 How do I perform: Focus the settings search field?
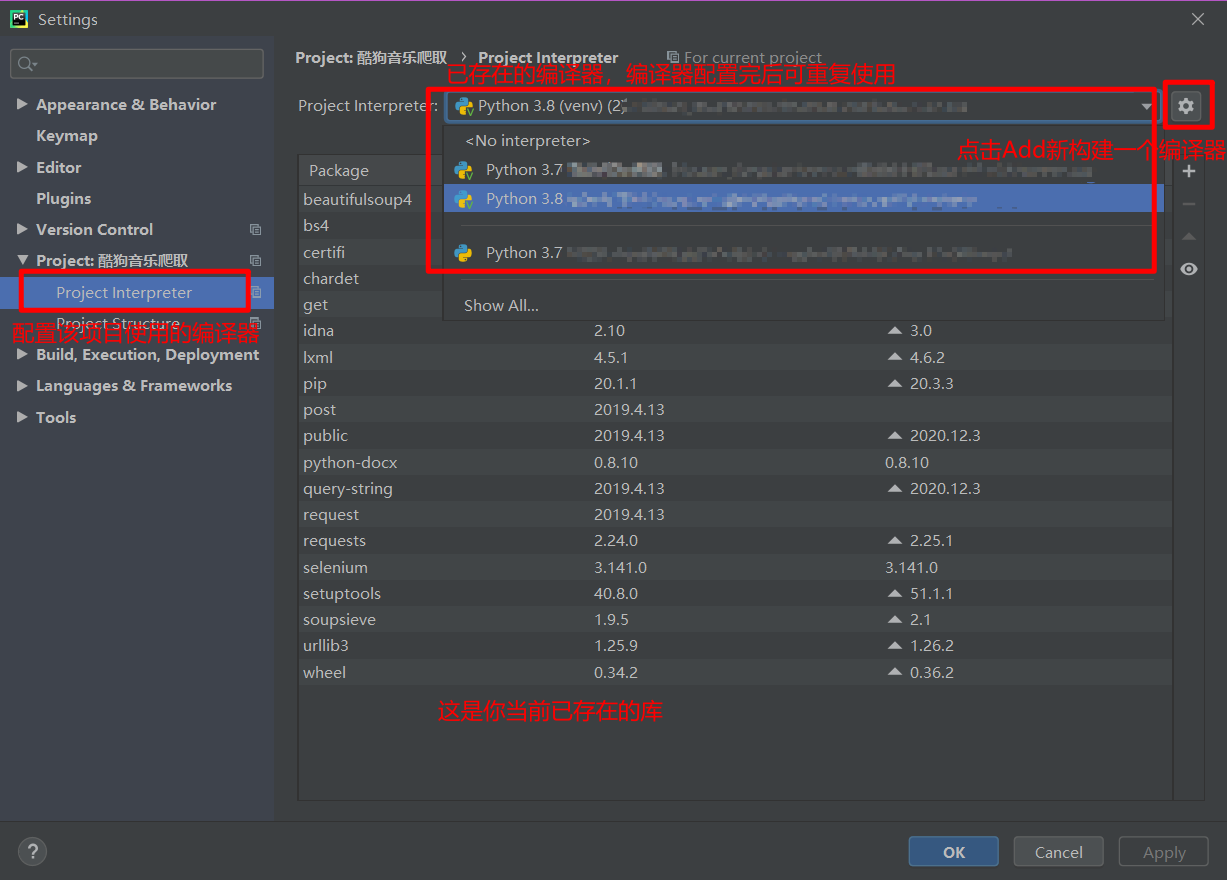137,64
